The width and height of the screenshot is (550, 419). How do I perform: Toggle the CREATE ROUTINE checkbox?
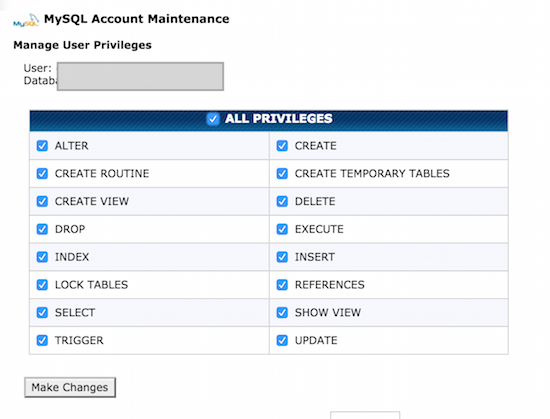tap(42, 173)
